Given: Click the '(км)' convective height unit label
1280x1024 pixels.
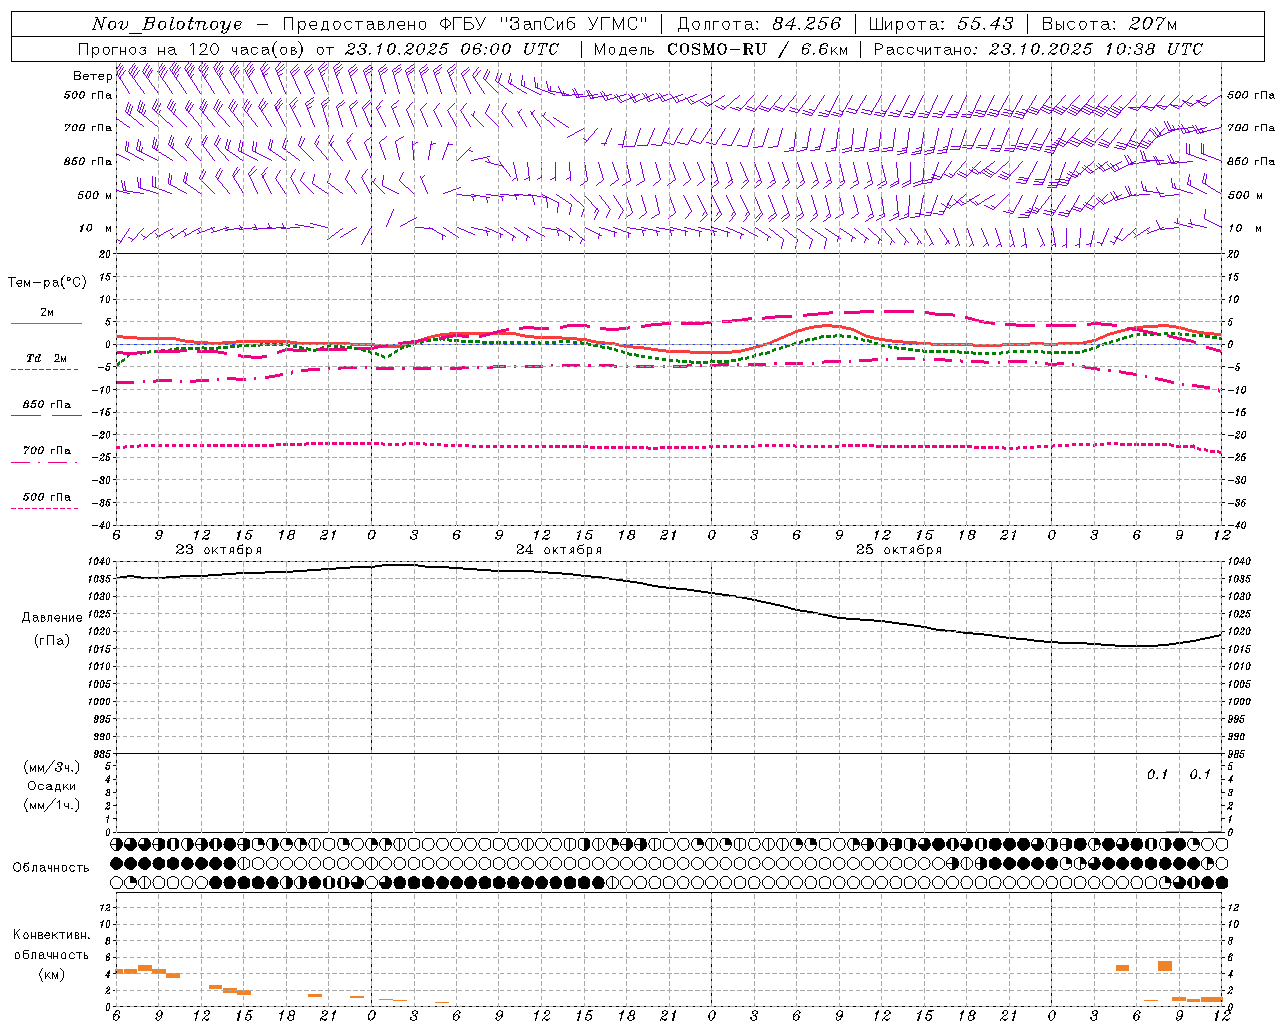Looking at the screenshot, I should (52, 974).
